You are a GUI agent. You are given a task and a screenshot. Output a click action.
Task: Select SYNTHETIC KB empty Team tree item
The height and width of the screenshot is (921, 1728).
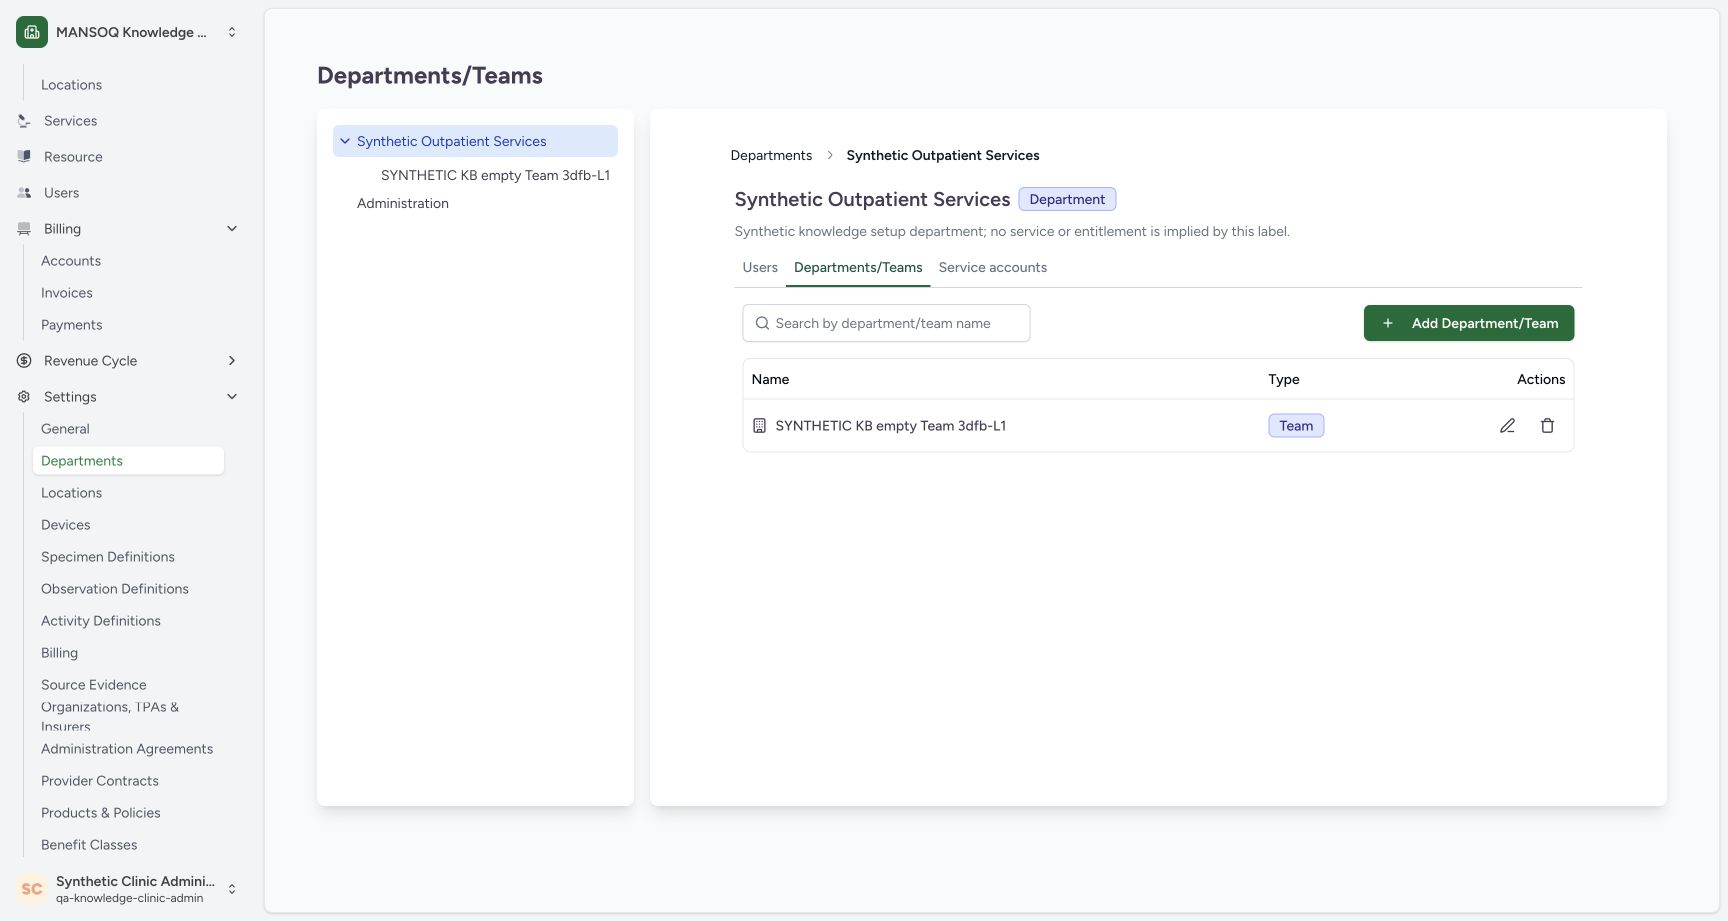(495, 175)
